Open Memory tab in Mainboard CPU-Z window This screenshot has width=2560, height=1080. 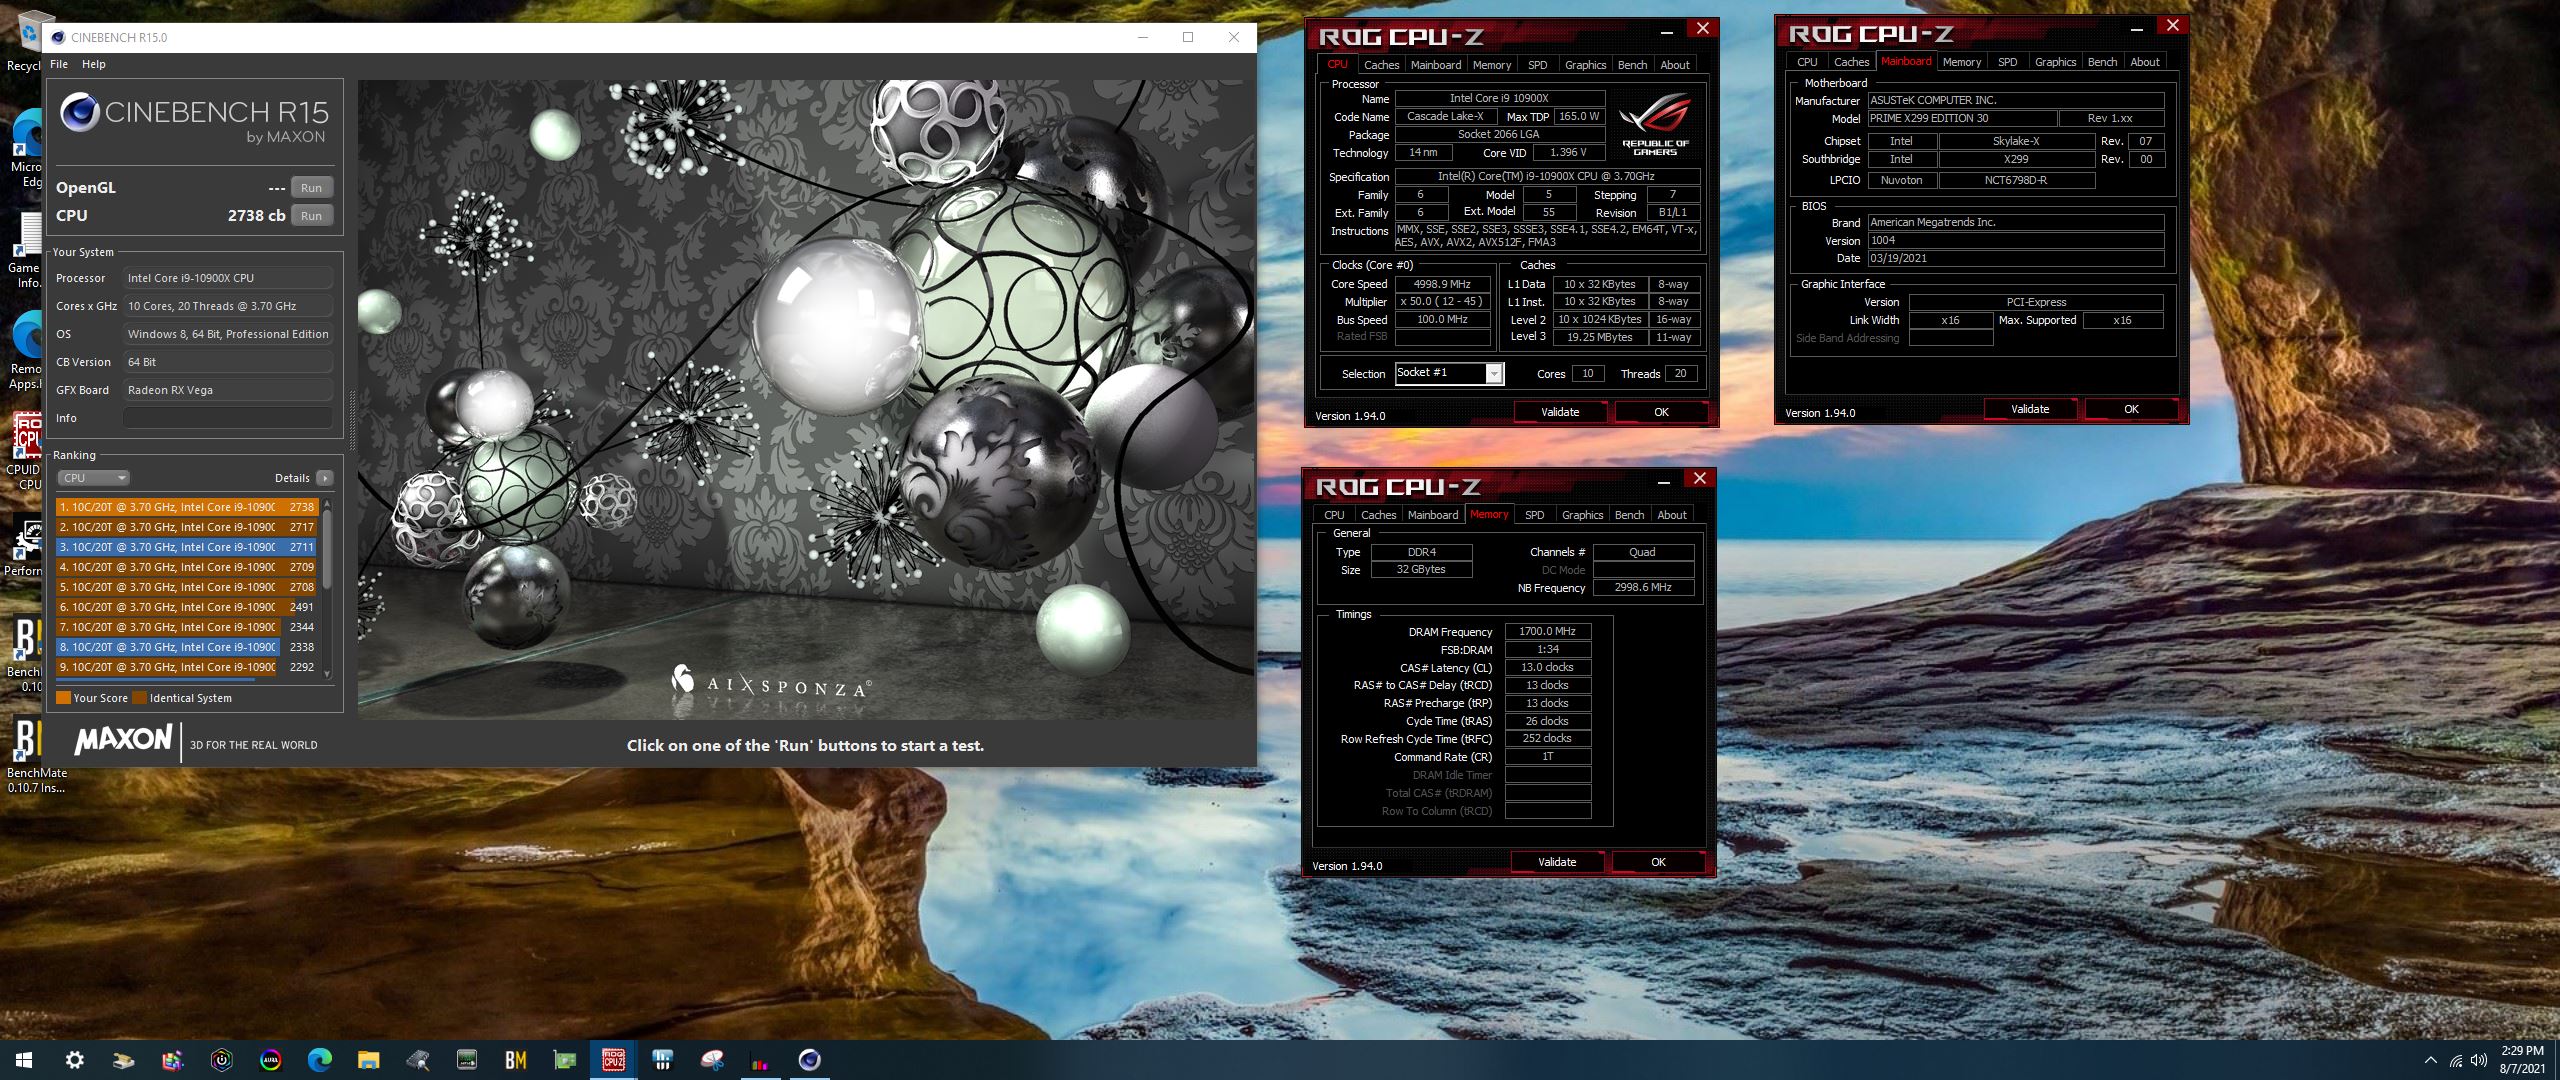pos(1961,62)
